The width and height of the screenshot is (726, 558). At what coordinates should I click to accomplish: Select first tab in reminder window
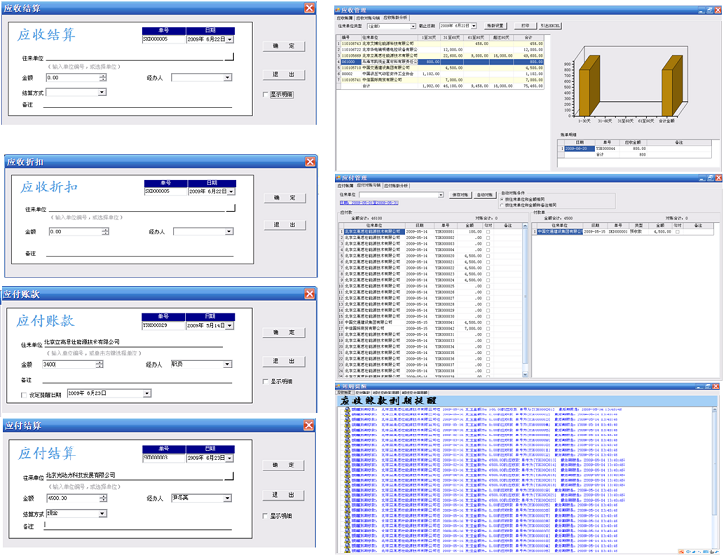coord(345,393)
